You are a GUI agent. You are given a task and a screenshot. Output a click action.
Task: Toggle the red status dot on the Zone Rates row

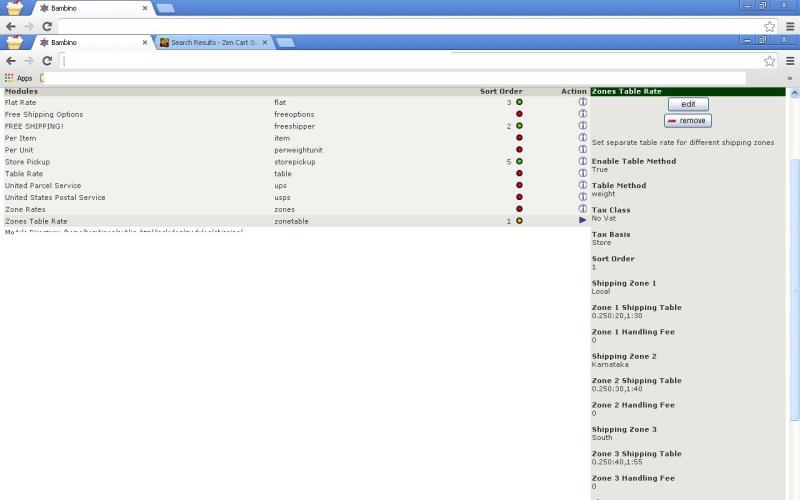519,209
